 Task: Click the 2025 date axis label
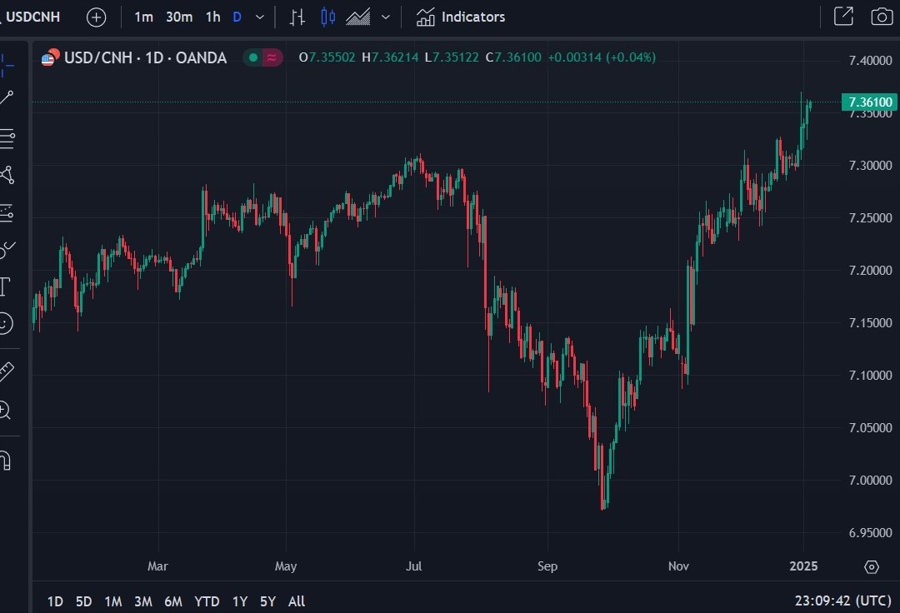pyautogui.click(x=804, y=566)
